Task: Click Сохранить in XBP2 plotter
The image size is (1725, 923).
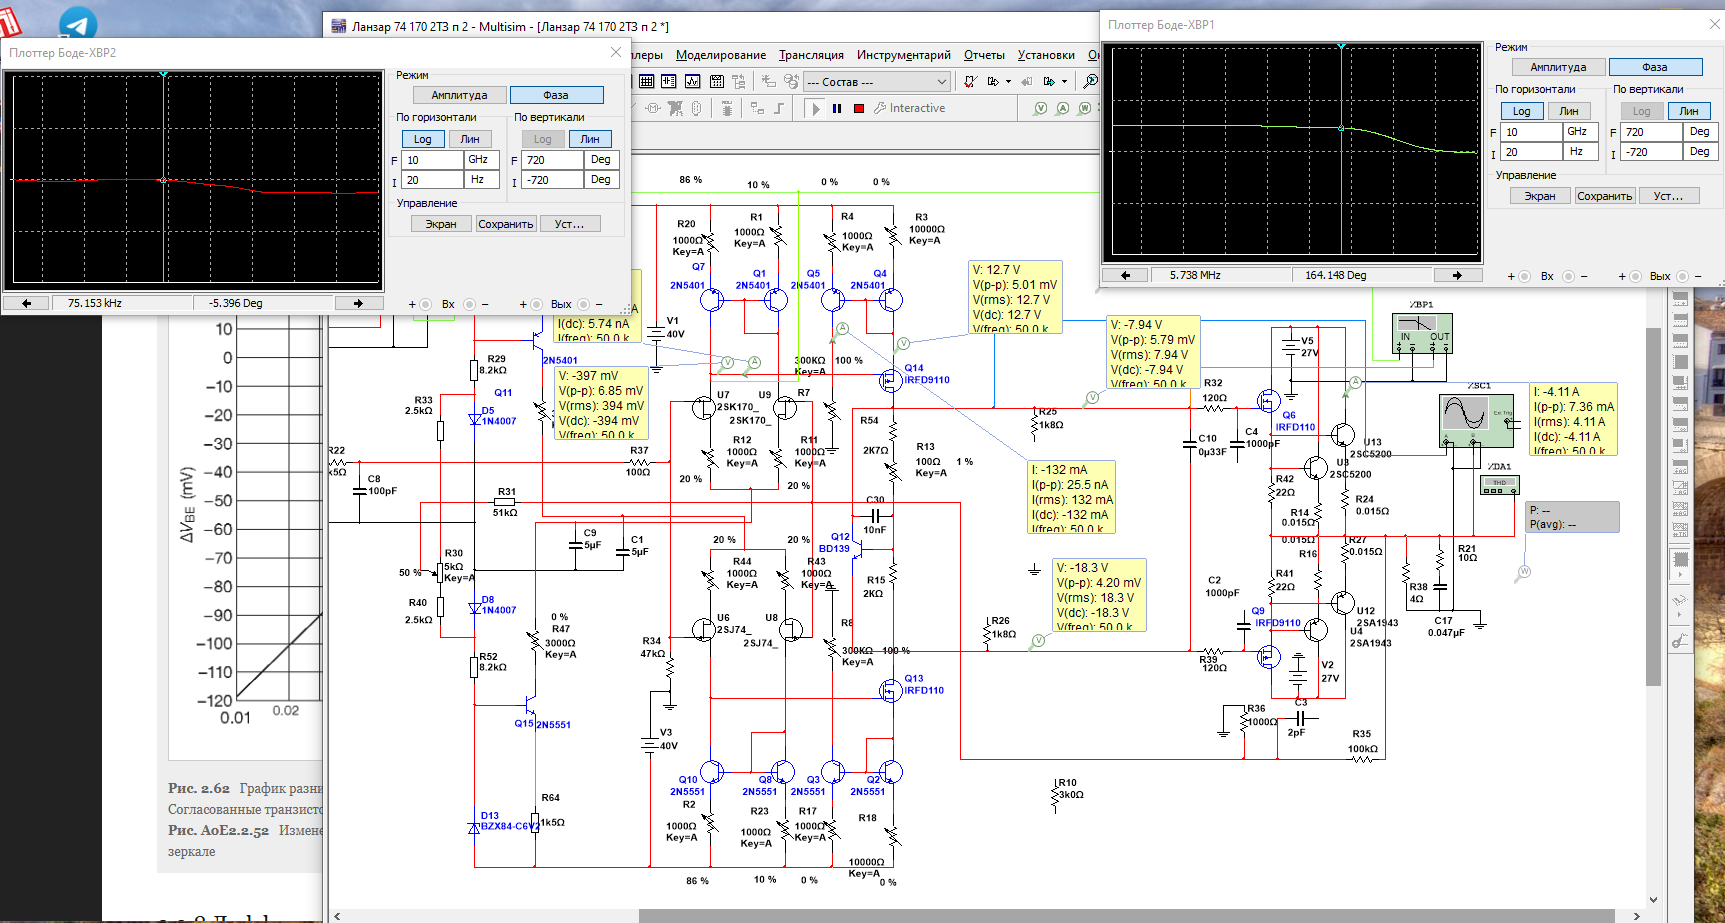Action: 506,224
